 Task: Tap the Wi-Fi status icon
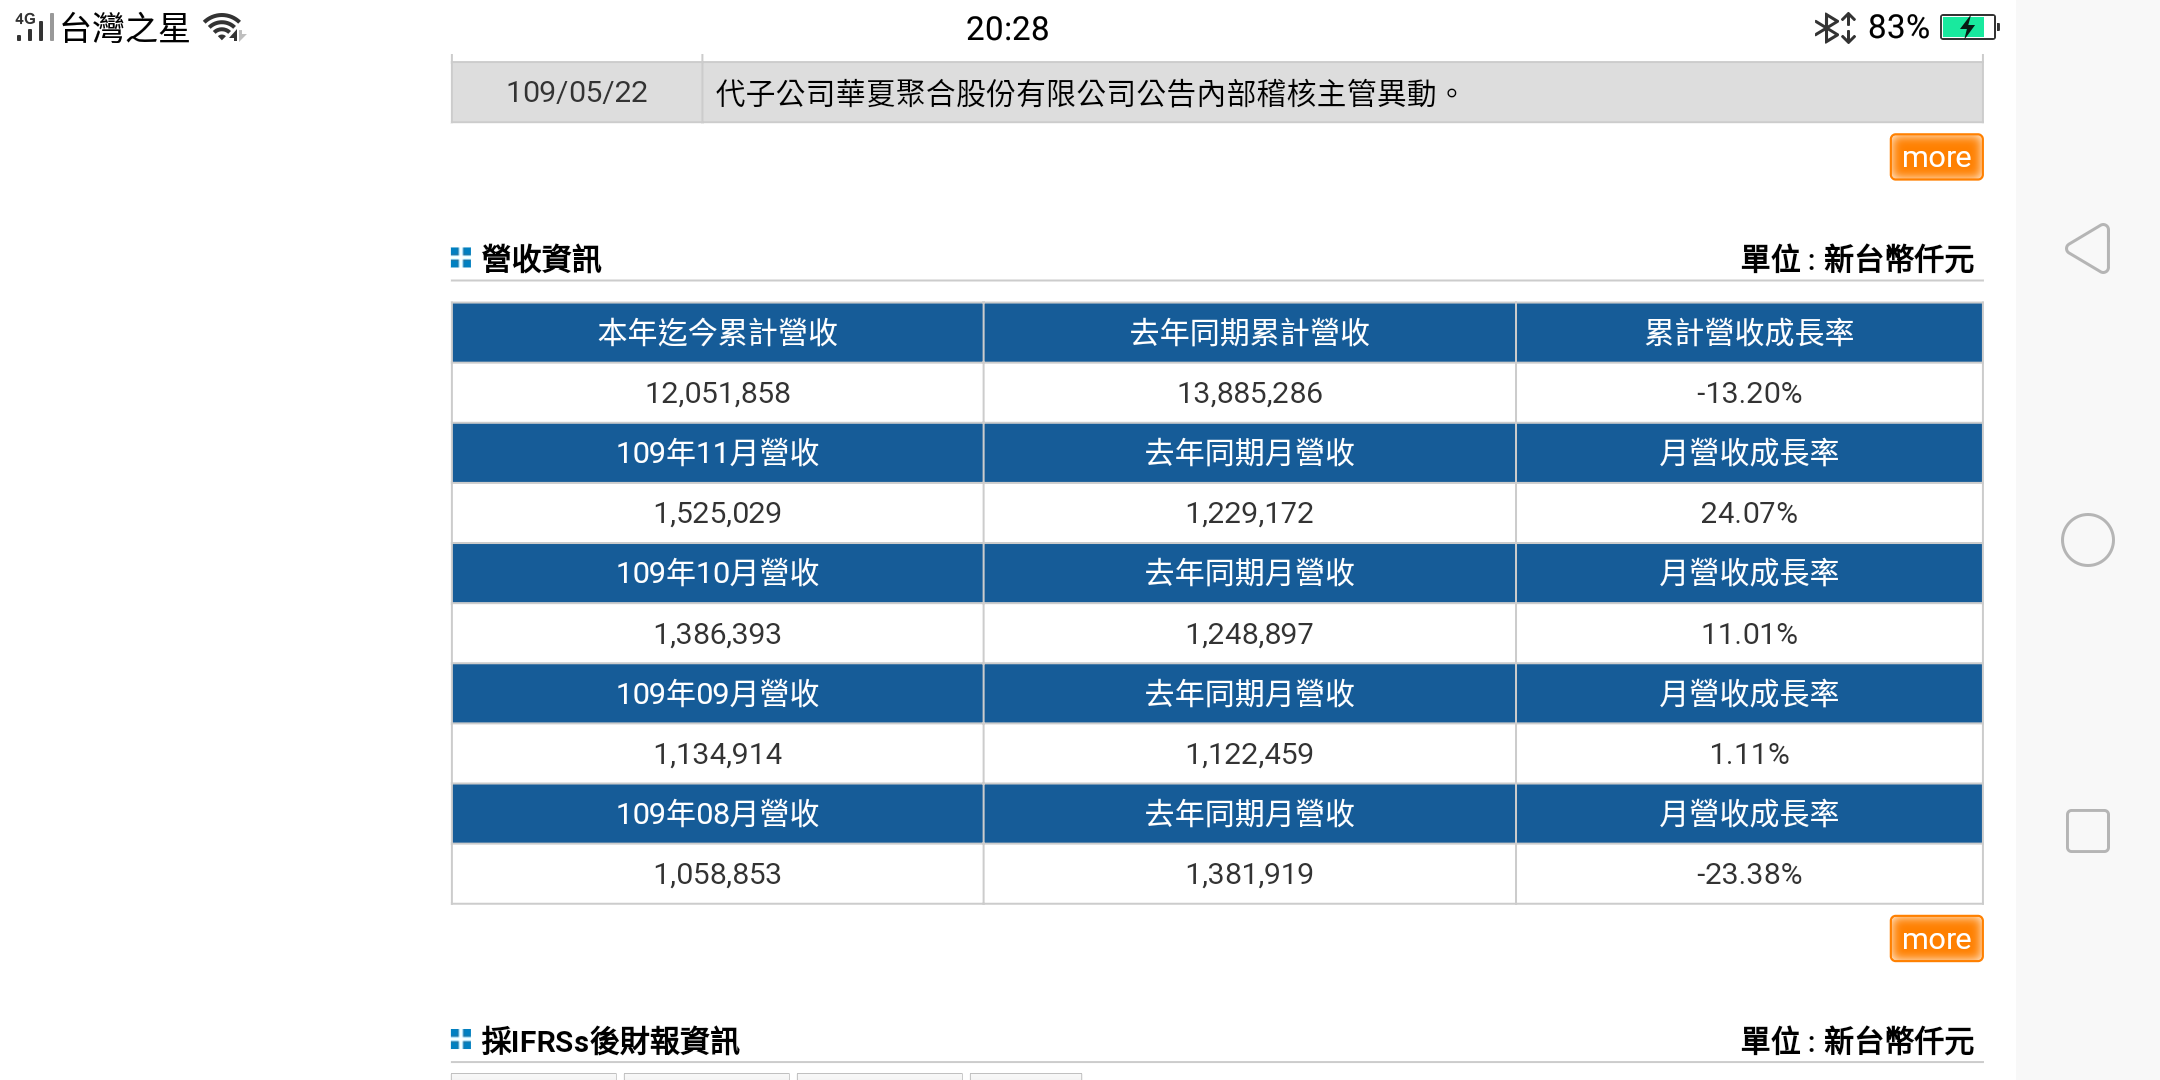(x=223, y=27)
